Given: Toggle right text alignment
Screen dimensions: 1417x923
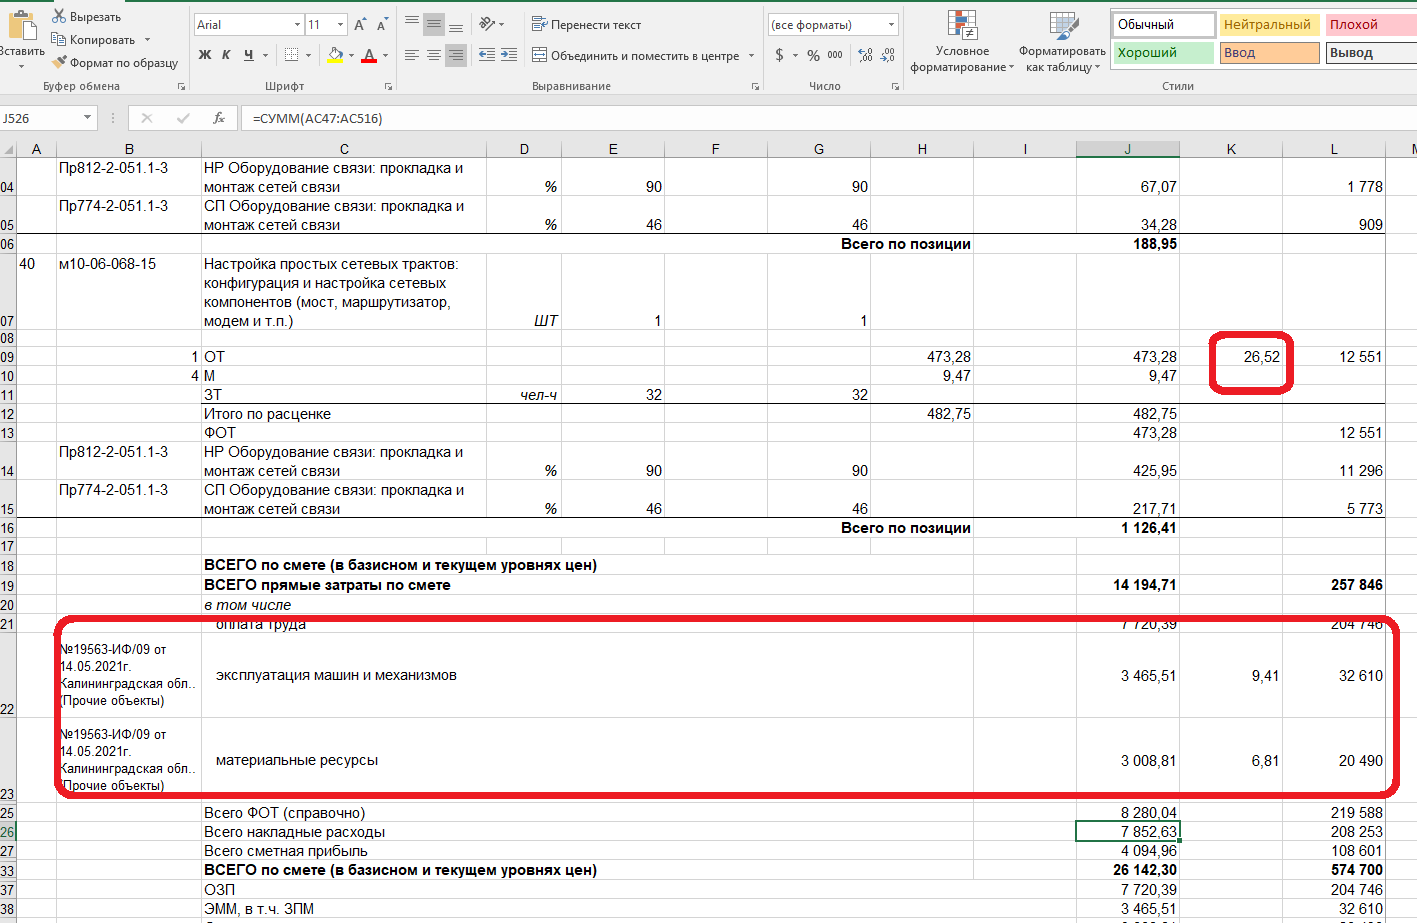Looking at the screenshot, I should (x=456, y=55).
